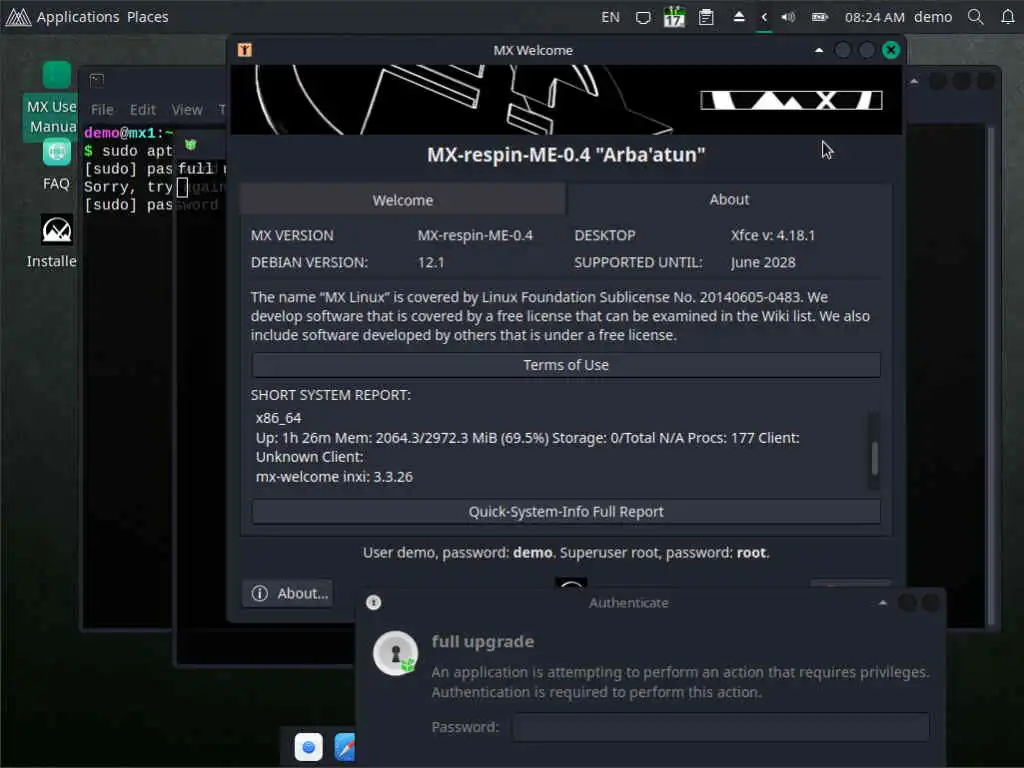Open the Places menu in top panel
The width and height of the screenshot is (1024, 768).
148,17
